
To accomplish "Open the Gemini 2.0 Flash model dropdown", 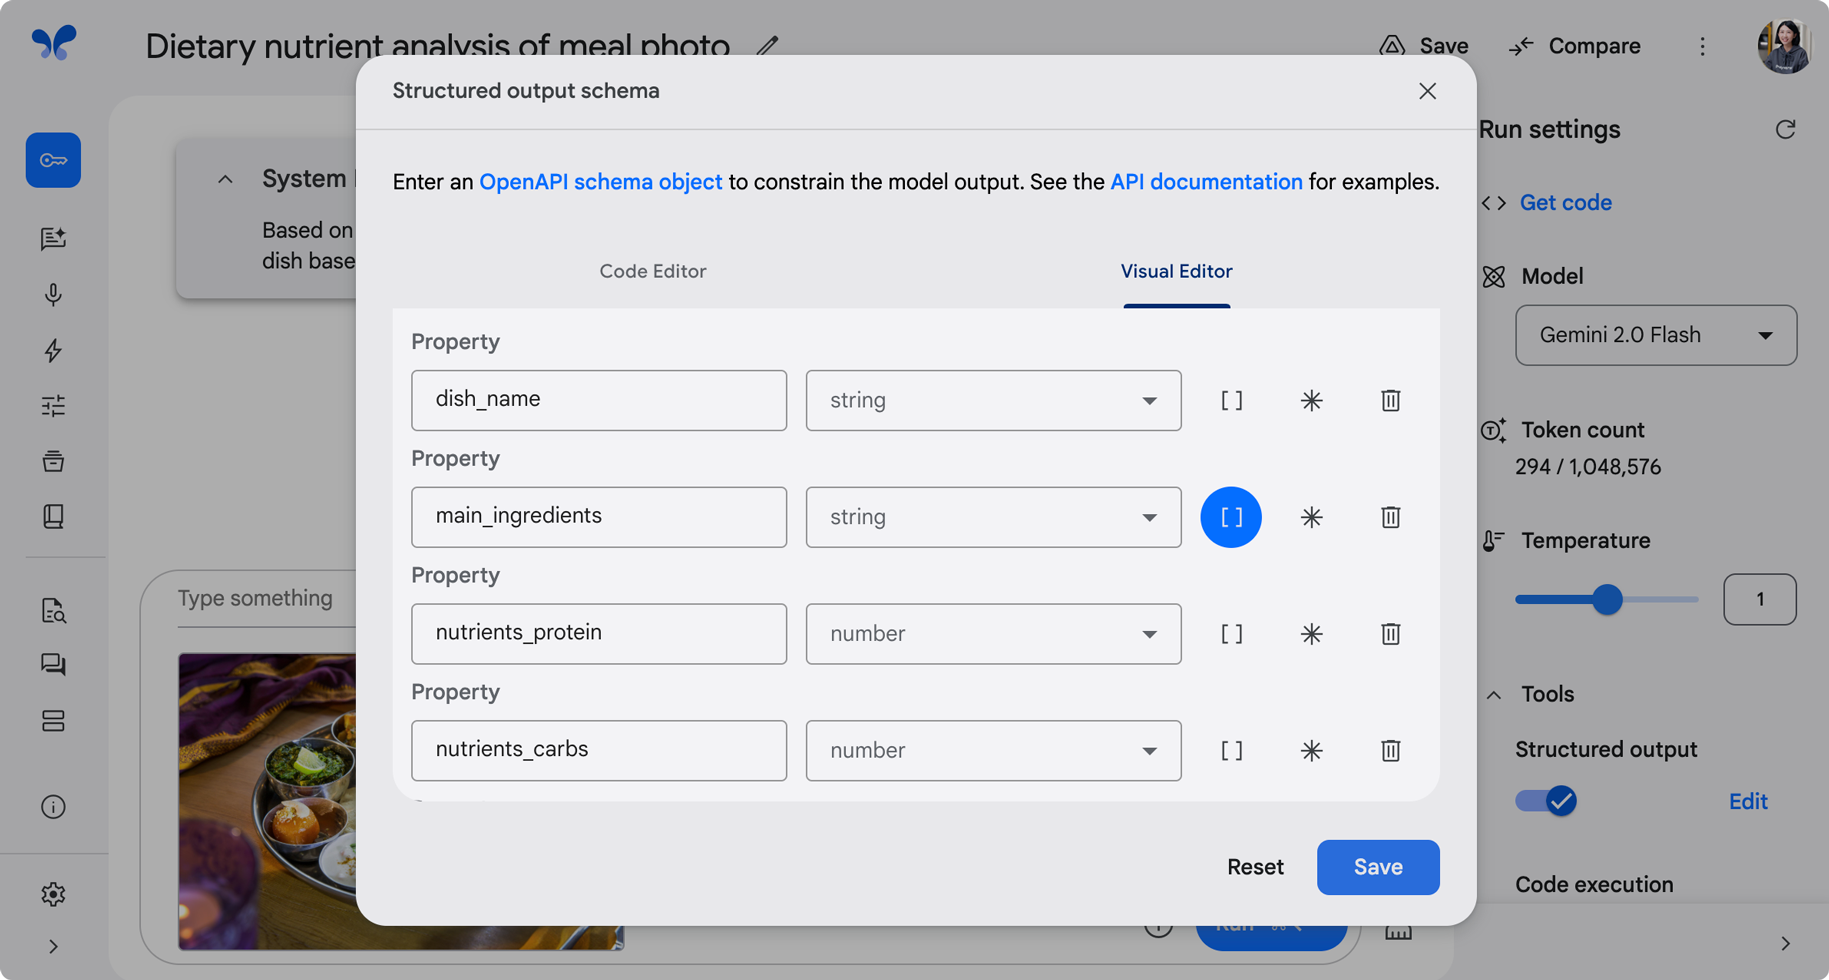I will point(1655,335).
